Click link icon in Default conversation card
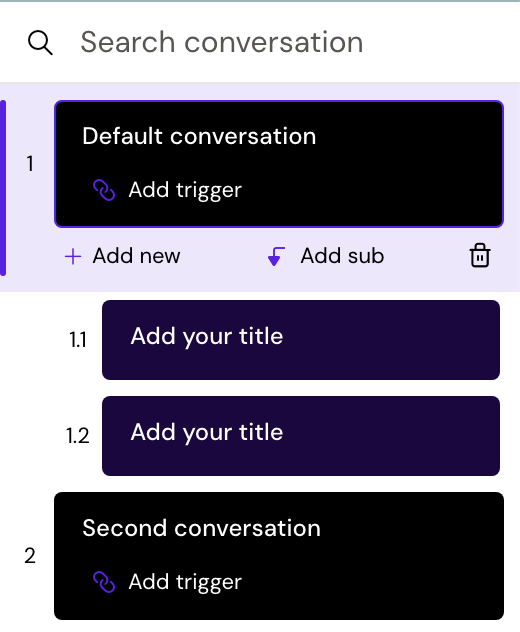The width and height of the screenshot is (520, 632). [x=104, y=190]
